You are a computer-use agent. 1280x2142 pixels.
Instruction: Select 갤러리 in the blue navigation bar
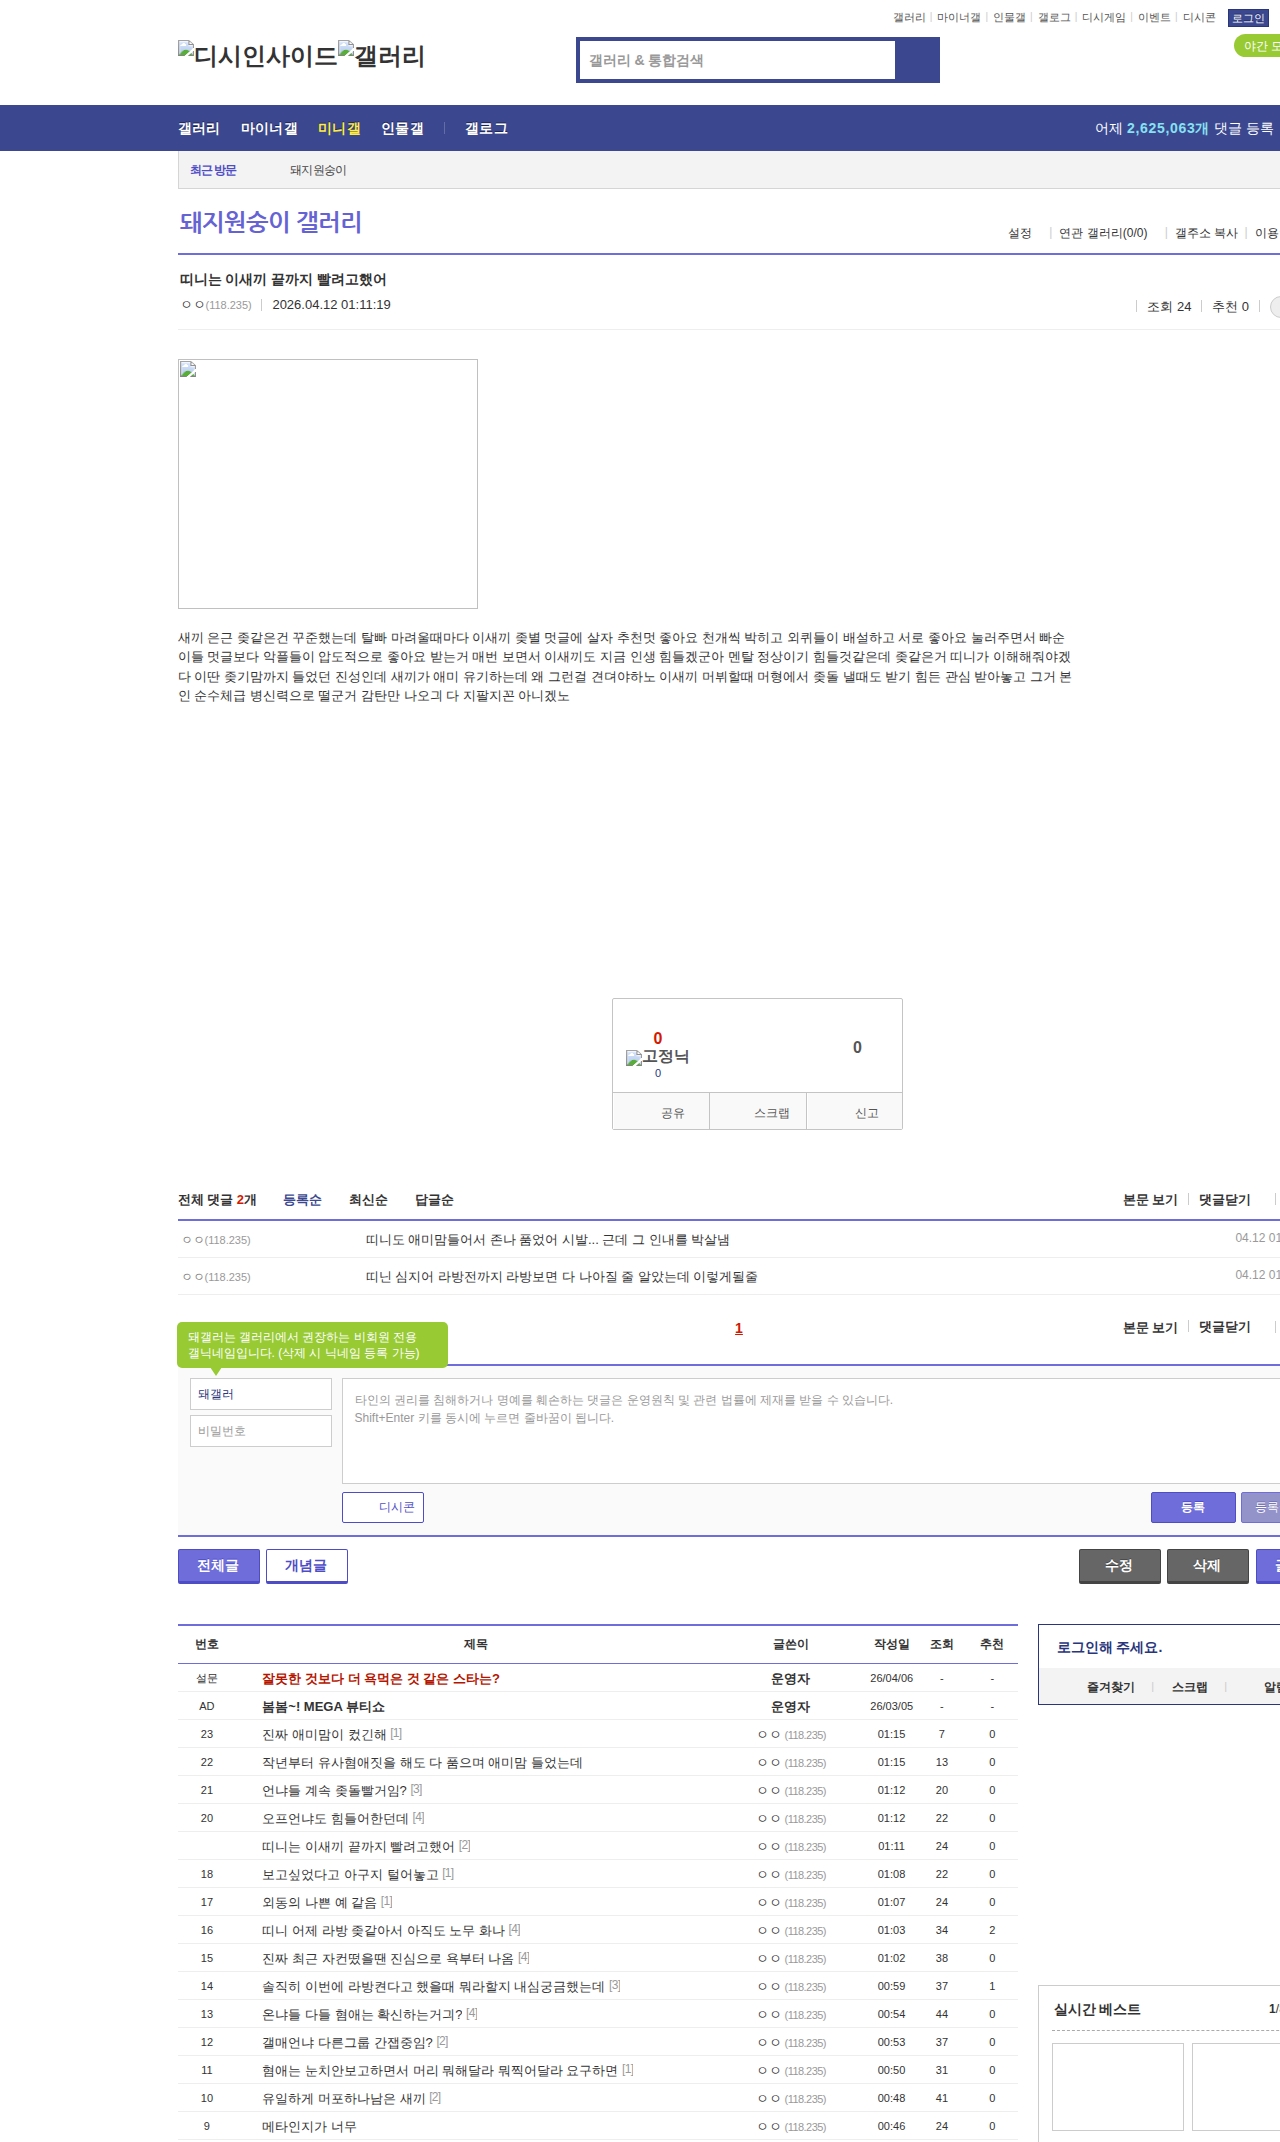point(199,129)
